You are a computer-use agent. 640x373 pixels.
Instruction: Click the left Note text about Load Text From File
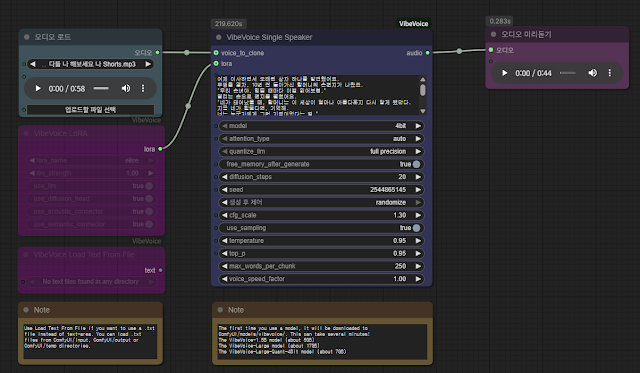[x=90, y=337]
